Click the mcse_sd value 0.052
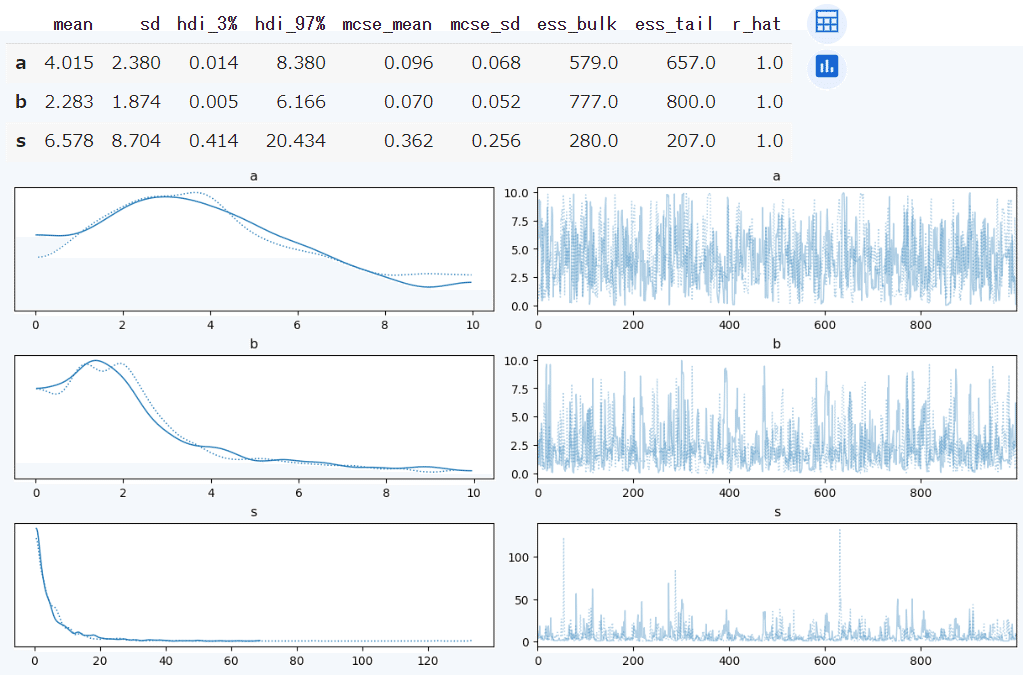Viewport: 1023px width, 675px height. click(x=496, y=102)
